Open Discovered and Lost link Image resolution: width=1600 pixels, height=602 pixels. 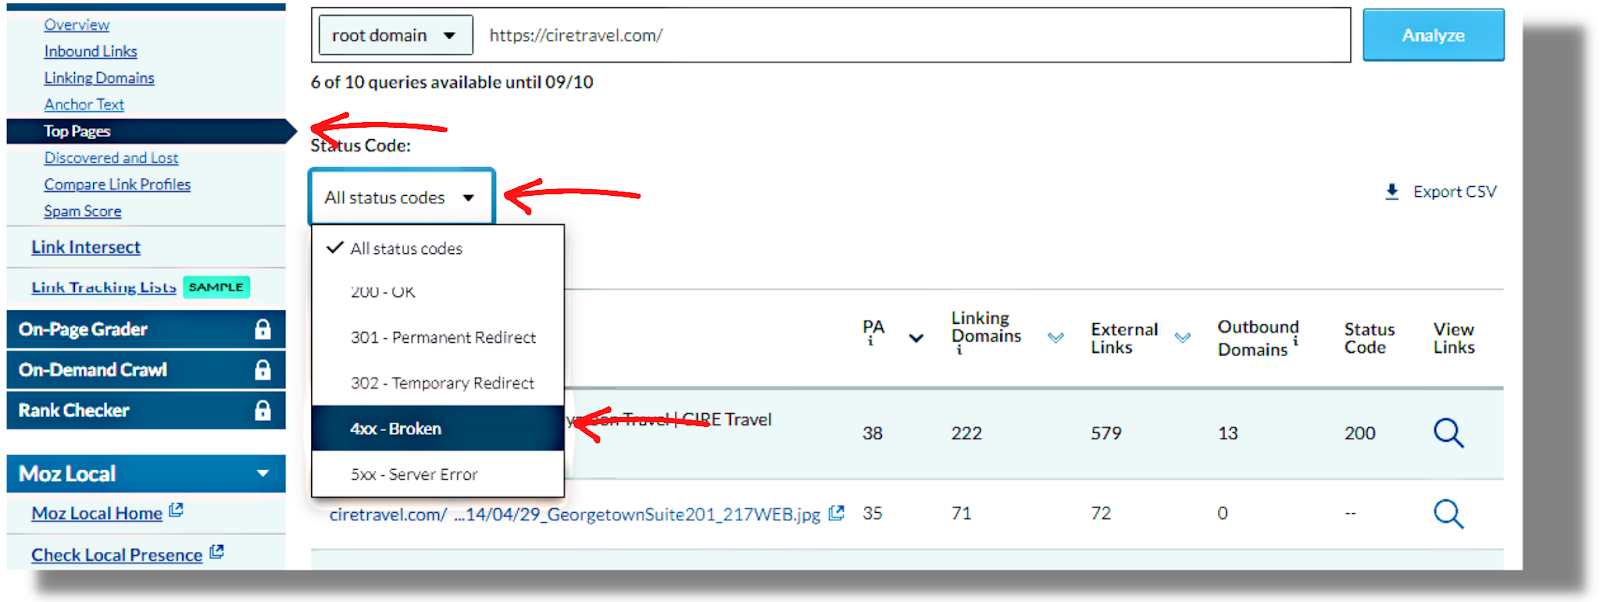[111, 158]
